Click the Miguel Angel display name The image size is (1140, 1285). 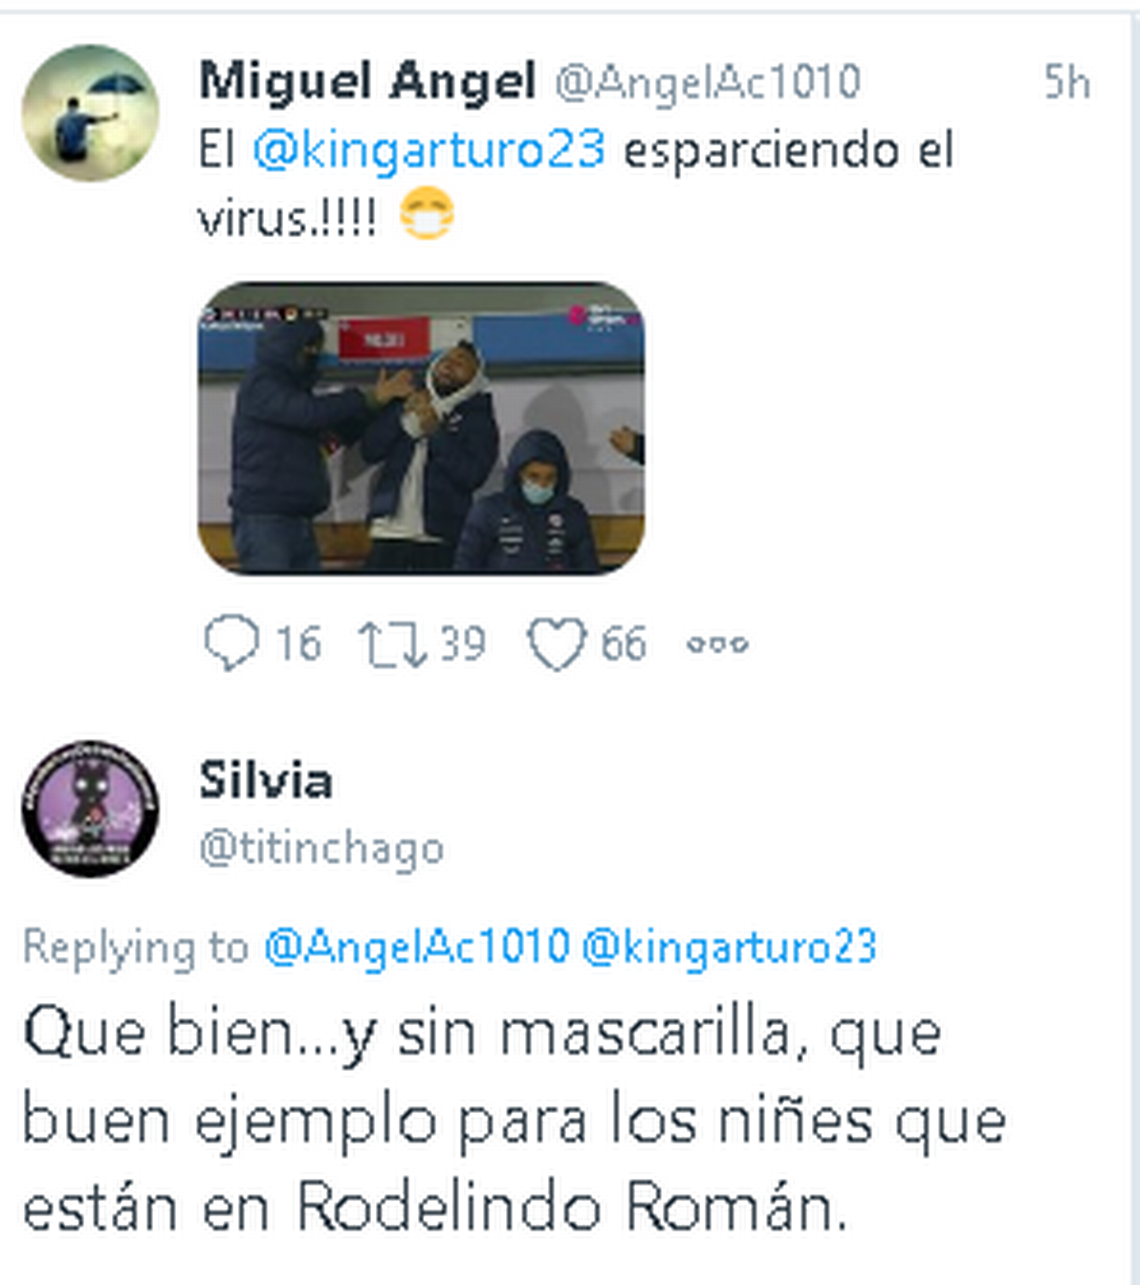click(x=368, y=80)
